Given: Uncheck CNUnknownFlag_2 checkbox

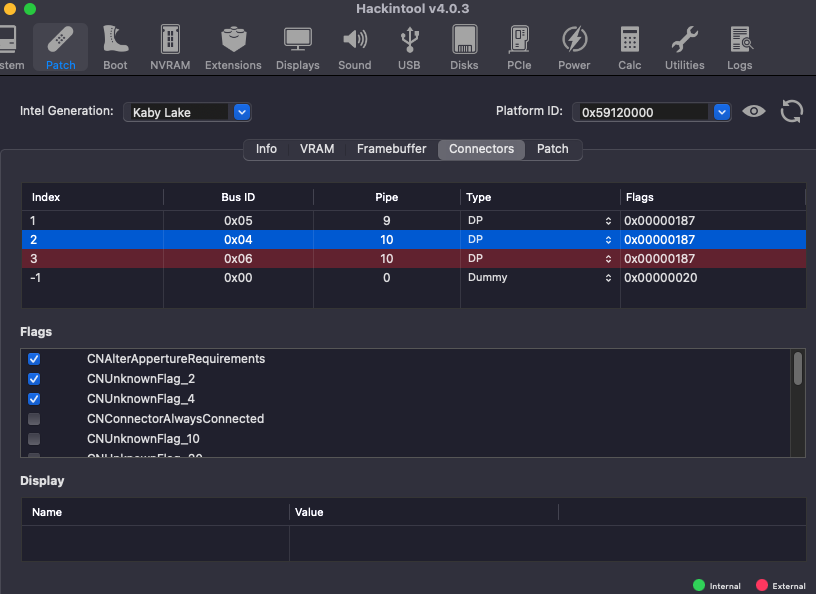Looking at the screenshot, I should pyautogui.click(x=34, y=379).
